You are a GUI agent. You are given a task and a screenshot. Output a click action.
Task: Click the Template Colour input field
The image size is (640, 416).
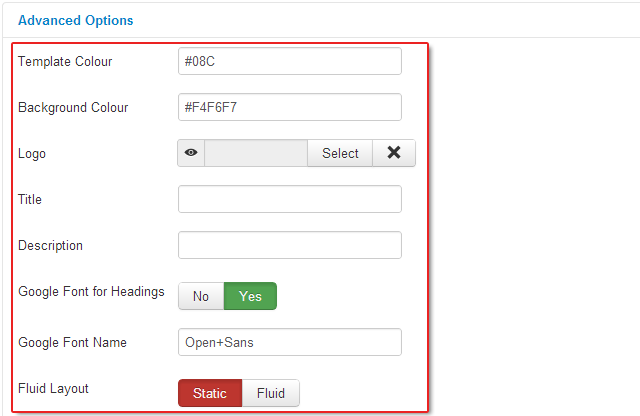[289, 61]
